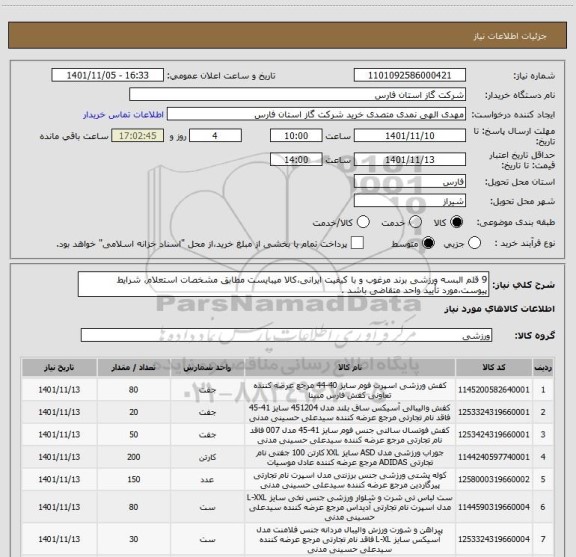The image size is (576, 557).
Task: Click row 7 volleyball jersey set name
Action: click(350, 539)
